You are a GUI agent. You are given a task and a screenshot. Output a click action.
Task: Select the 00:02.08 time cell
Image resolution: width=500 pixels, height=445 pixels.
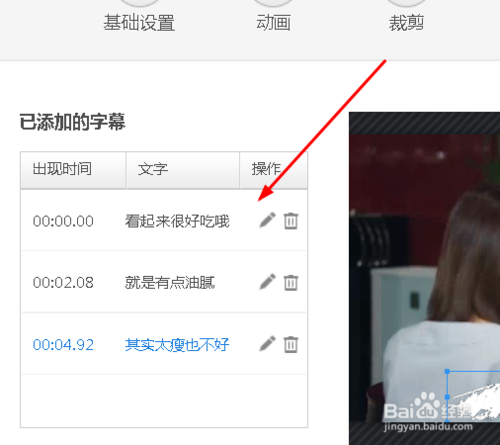63,283
